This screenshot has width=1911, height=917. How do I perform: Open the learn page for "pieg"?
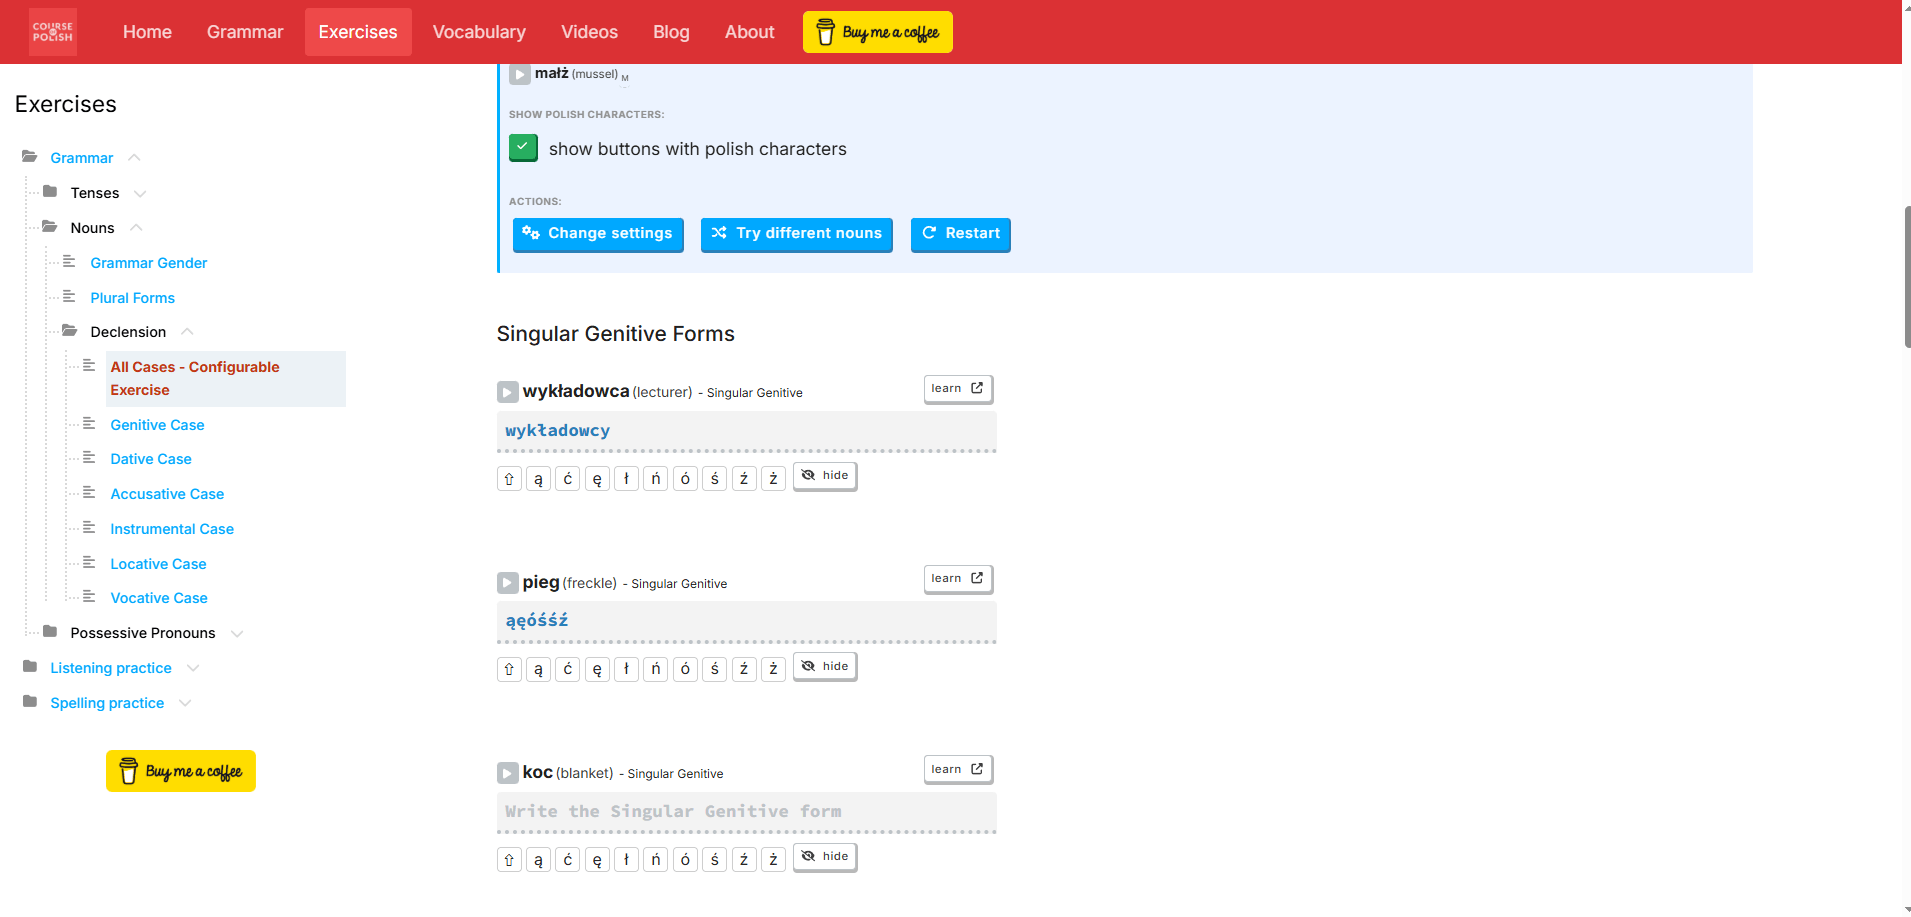[956, 578]
